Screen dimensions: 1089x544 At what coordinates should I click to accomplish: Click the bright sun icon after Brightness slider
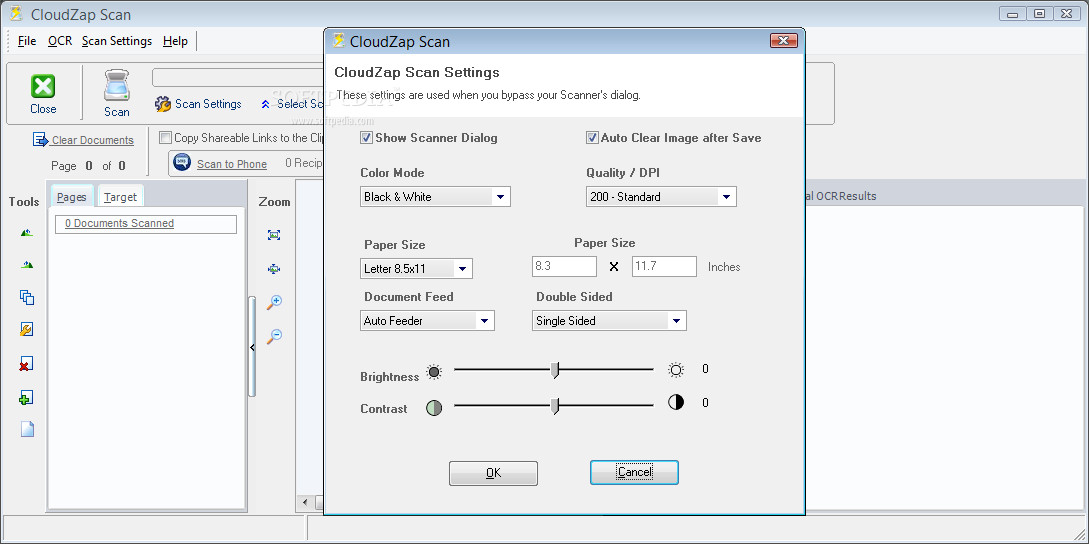[x=676, y=370]
